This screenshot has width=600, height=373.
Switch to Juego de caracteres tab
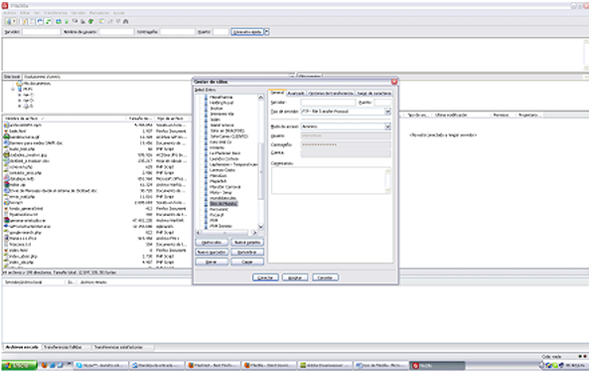pyautogui.click(x=374, y=93)
